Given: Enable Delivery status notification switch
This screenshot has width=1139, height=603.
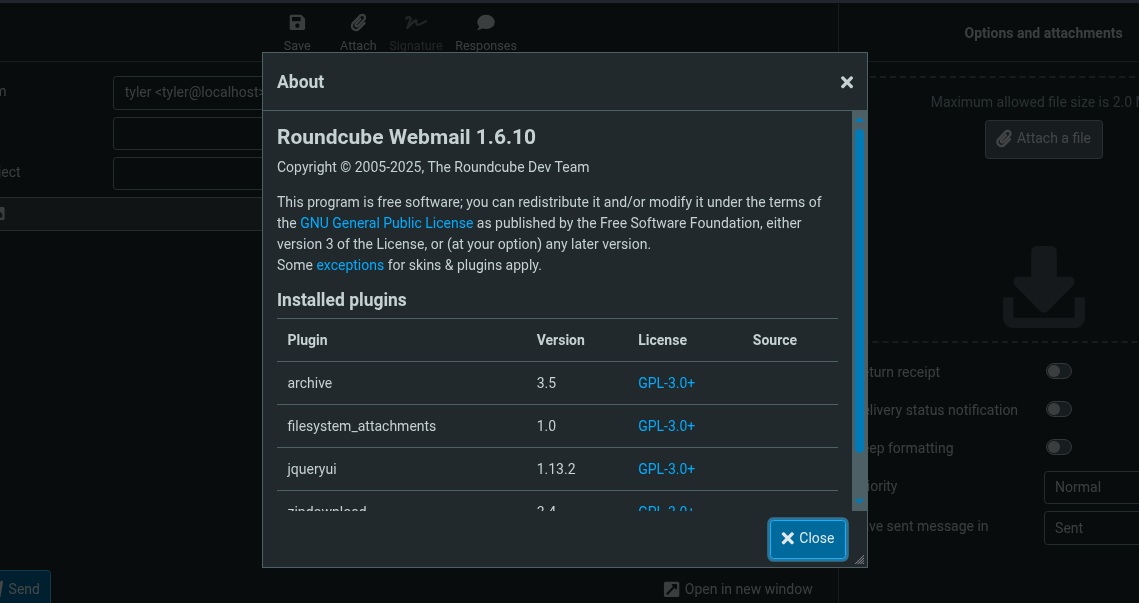Looking at the screenshot, I should pos(1058,410).
